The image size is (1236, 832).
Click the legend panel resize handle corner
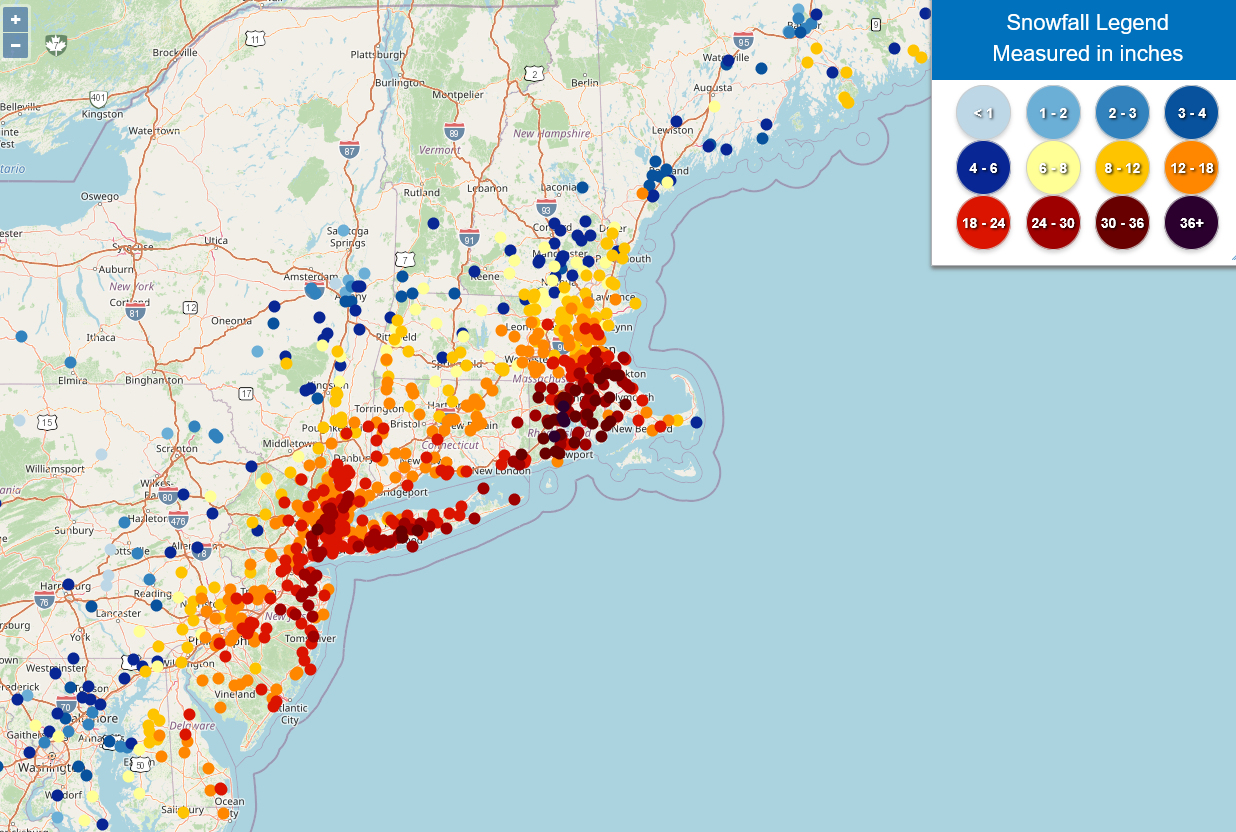click(x=1229, y=259)
